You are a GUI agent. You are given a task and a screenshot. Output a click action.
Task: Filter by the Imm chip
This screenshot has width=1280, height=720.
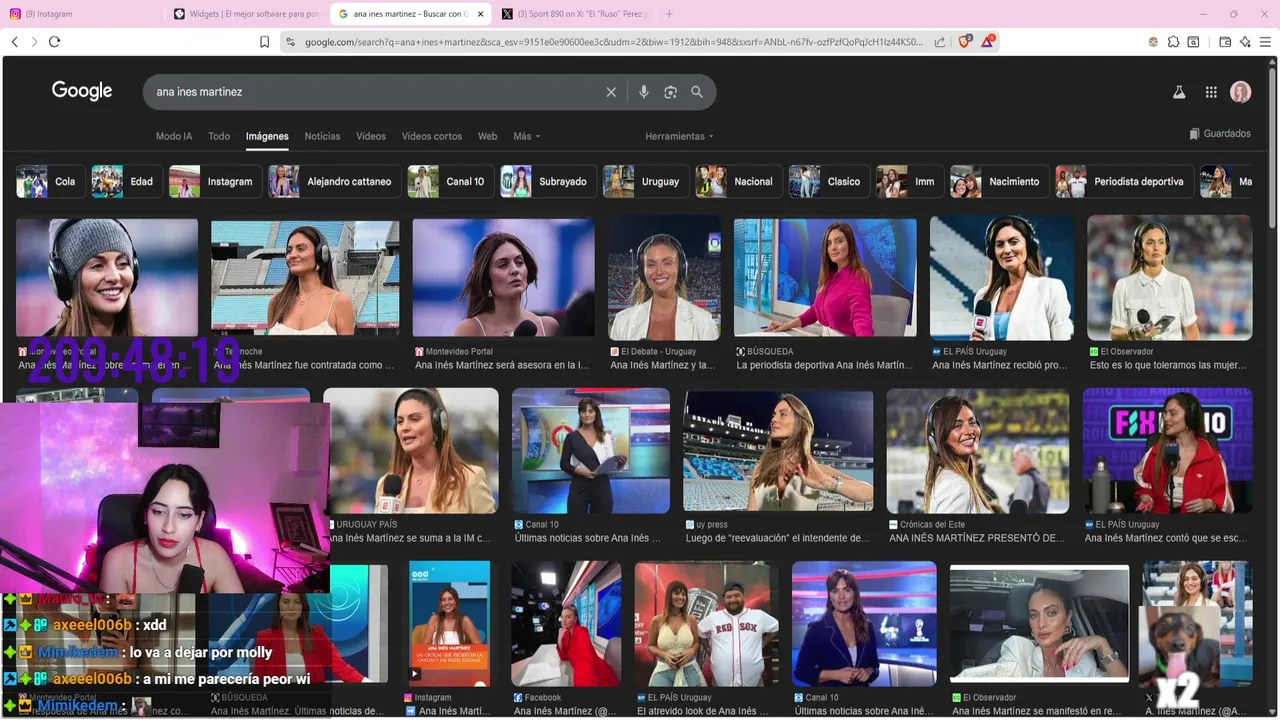(x=909, y=182)
